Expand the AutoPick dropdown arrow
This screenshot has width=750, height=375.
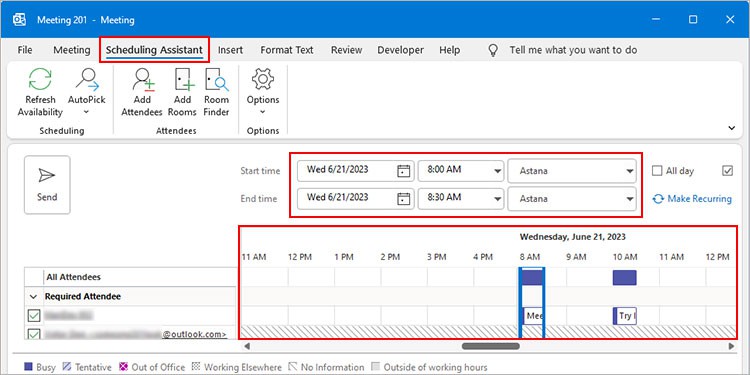pyautogui.click(x=87, y=112)
